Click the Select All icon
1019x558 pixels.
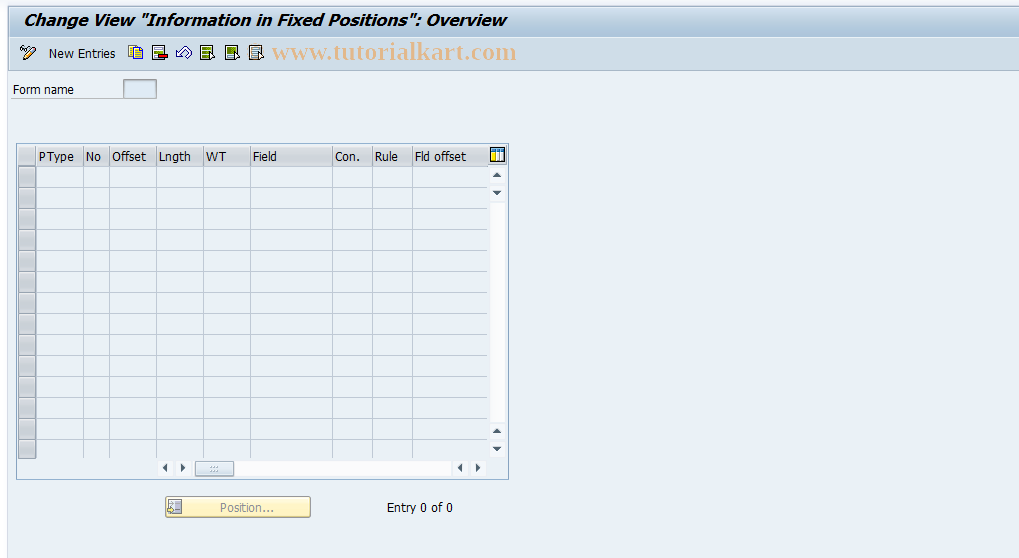pyautogui.click(x=208, y=53)
